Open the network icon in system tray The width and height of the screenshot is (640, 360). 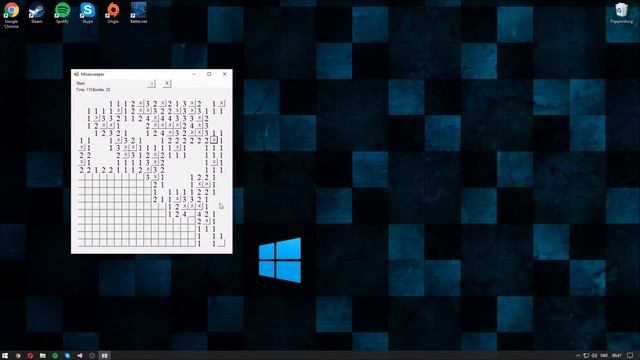click(586, 356)
